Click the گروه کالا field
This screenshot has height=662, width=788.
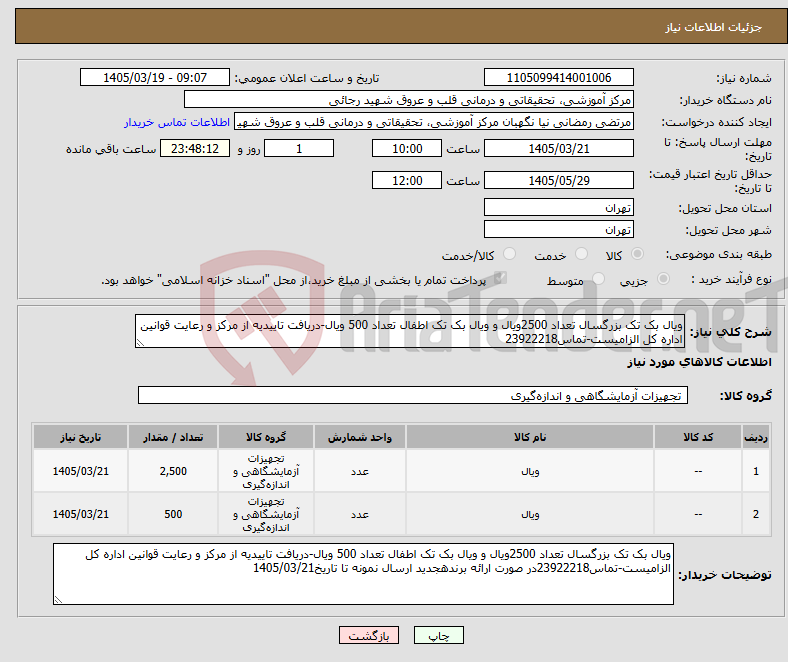tap(413, 395)
